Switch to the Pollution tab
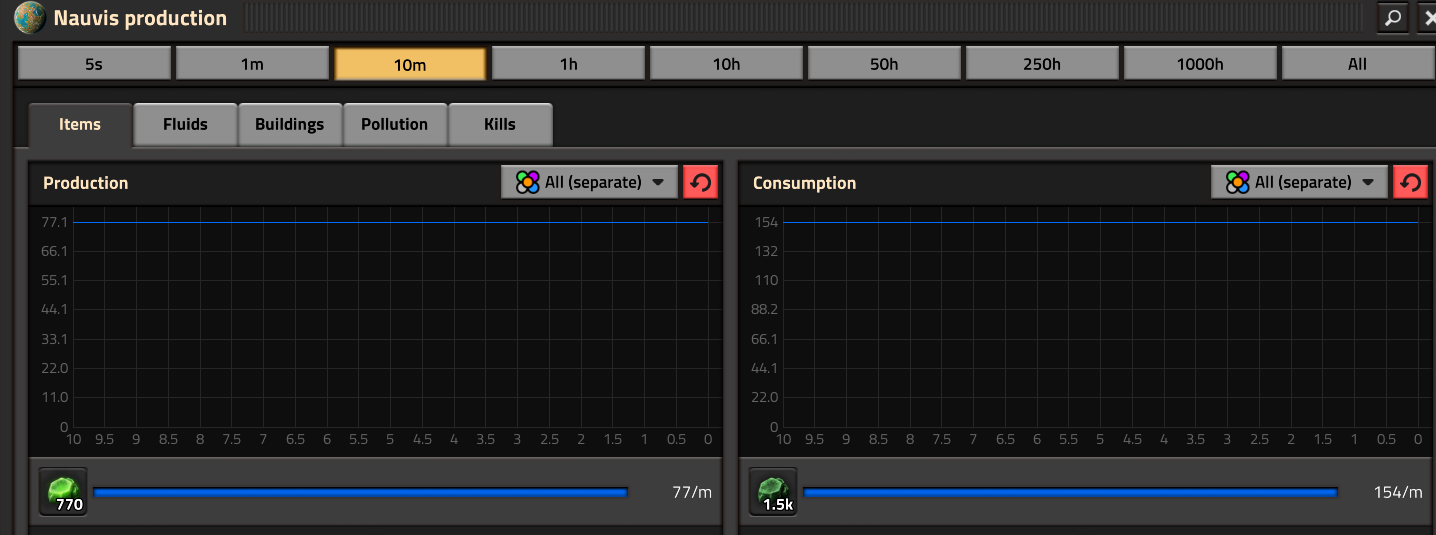 (x=395, y=125)
